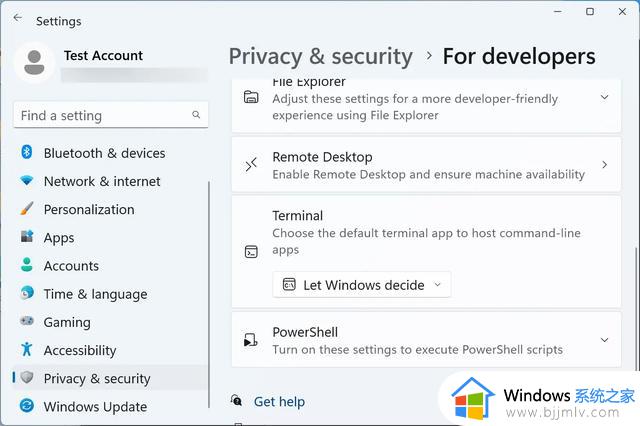The height and width of the screenshot is (426, 640).
Task: Close the Settings window
Action: click(622, 11)
